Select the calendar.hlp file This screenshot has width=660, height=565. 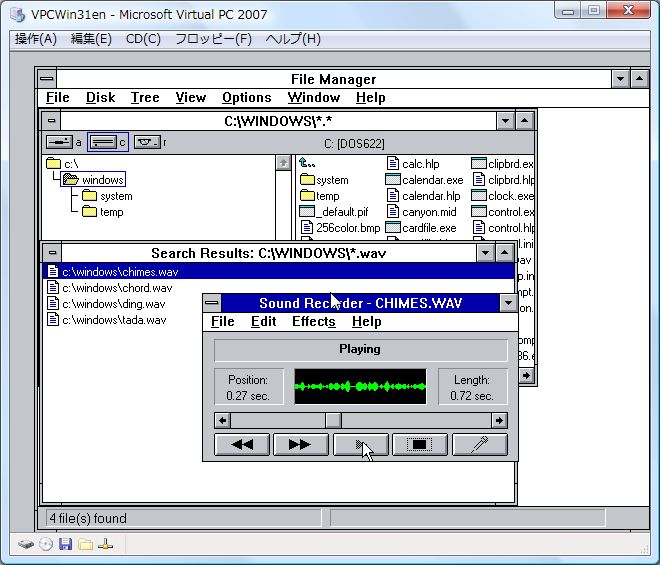[x=423, y=196]
